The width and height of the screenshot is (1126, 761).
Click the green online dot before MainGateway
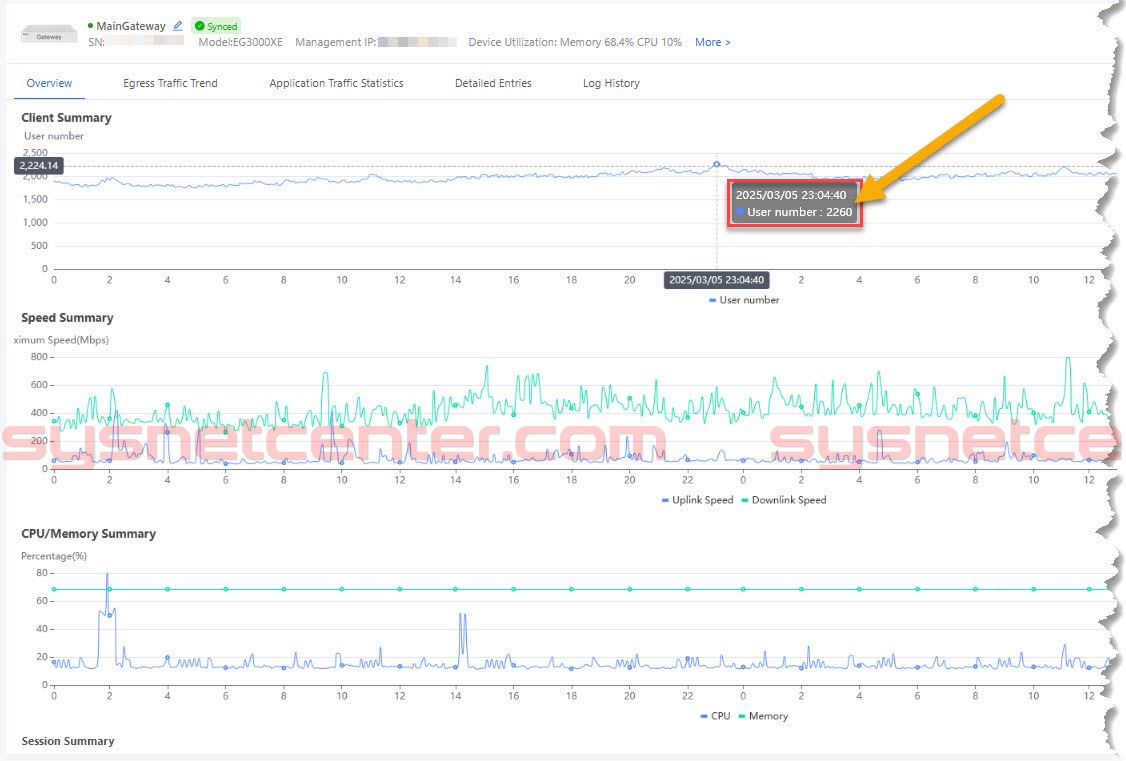pos(90,25)
